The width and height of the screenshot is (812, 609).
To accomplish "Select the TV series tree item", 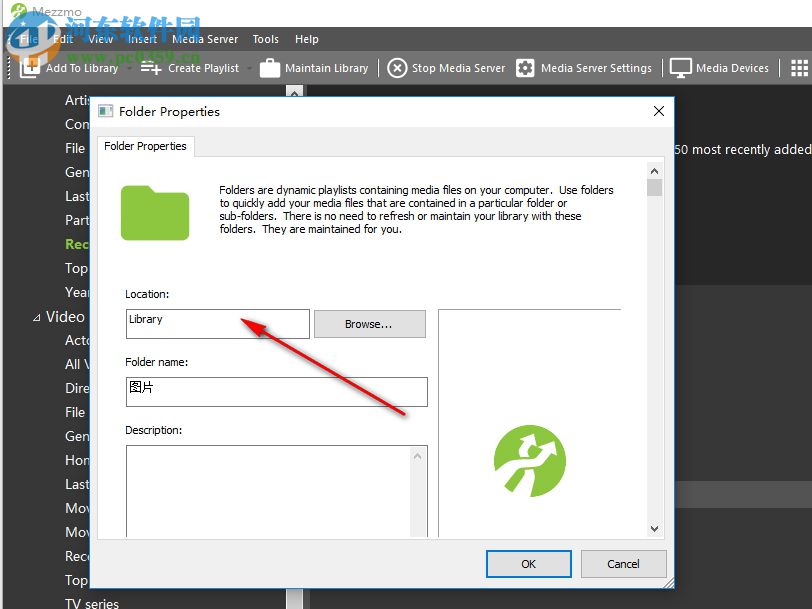I will pos(92,603).
